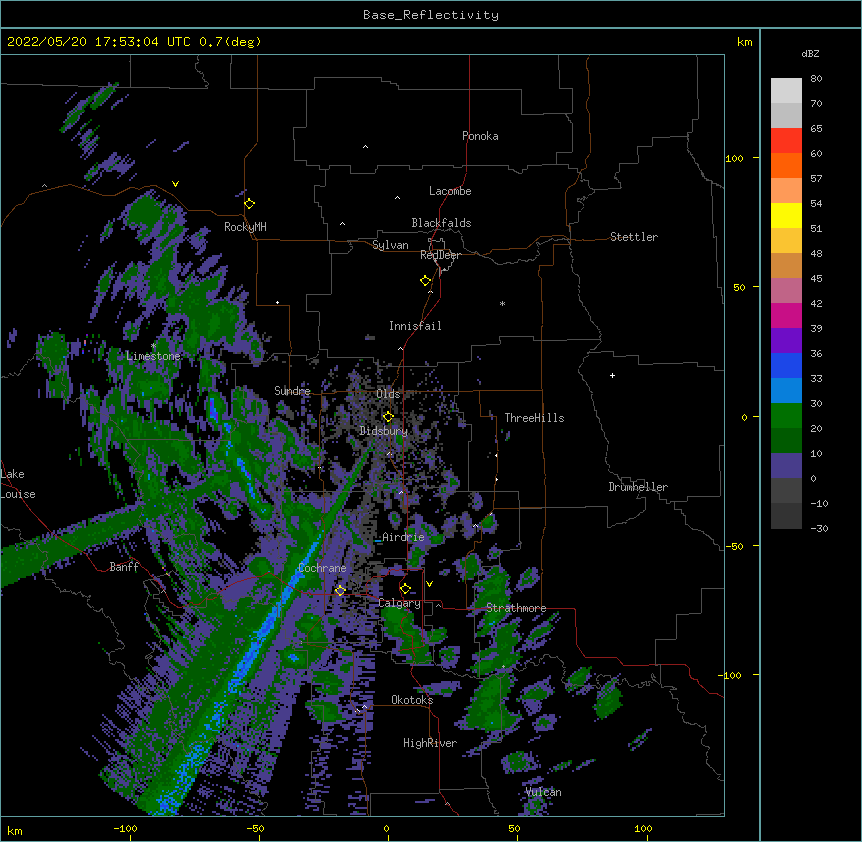Click the Stettler city label

(x=634, y=237)
